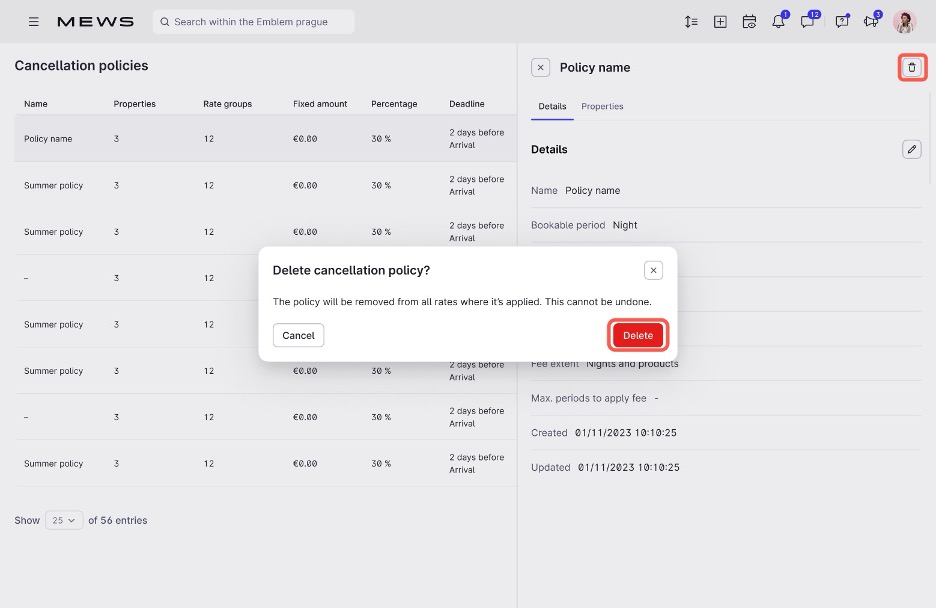Viewport: 936px width, 608px height.
Task: Click the add new (plus) icon
Action: pyautogui.click(x=720, y=22)
